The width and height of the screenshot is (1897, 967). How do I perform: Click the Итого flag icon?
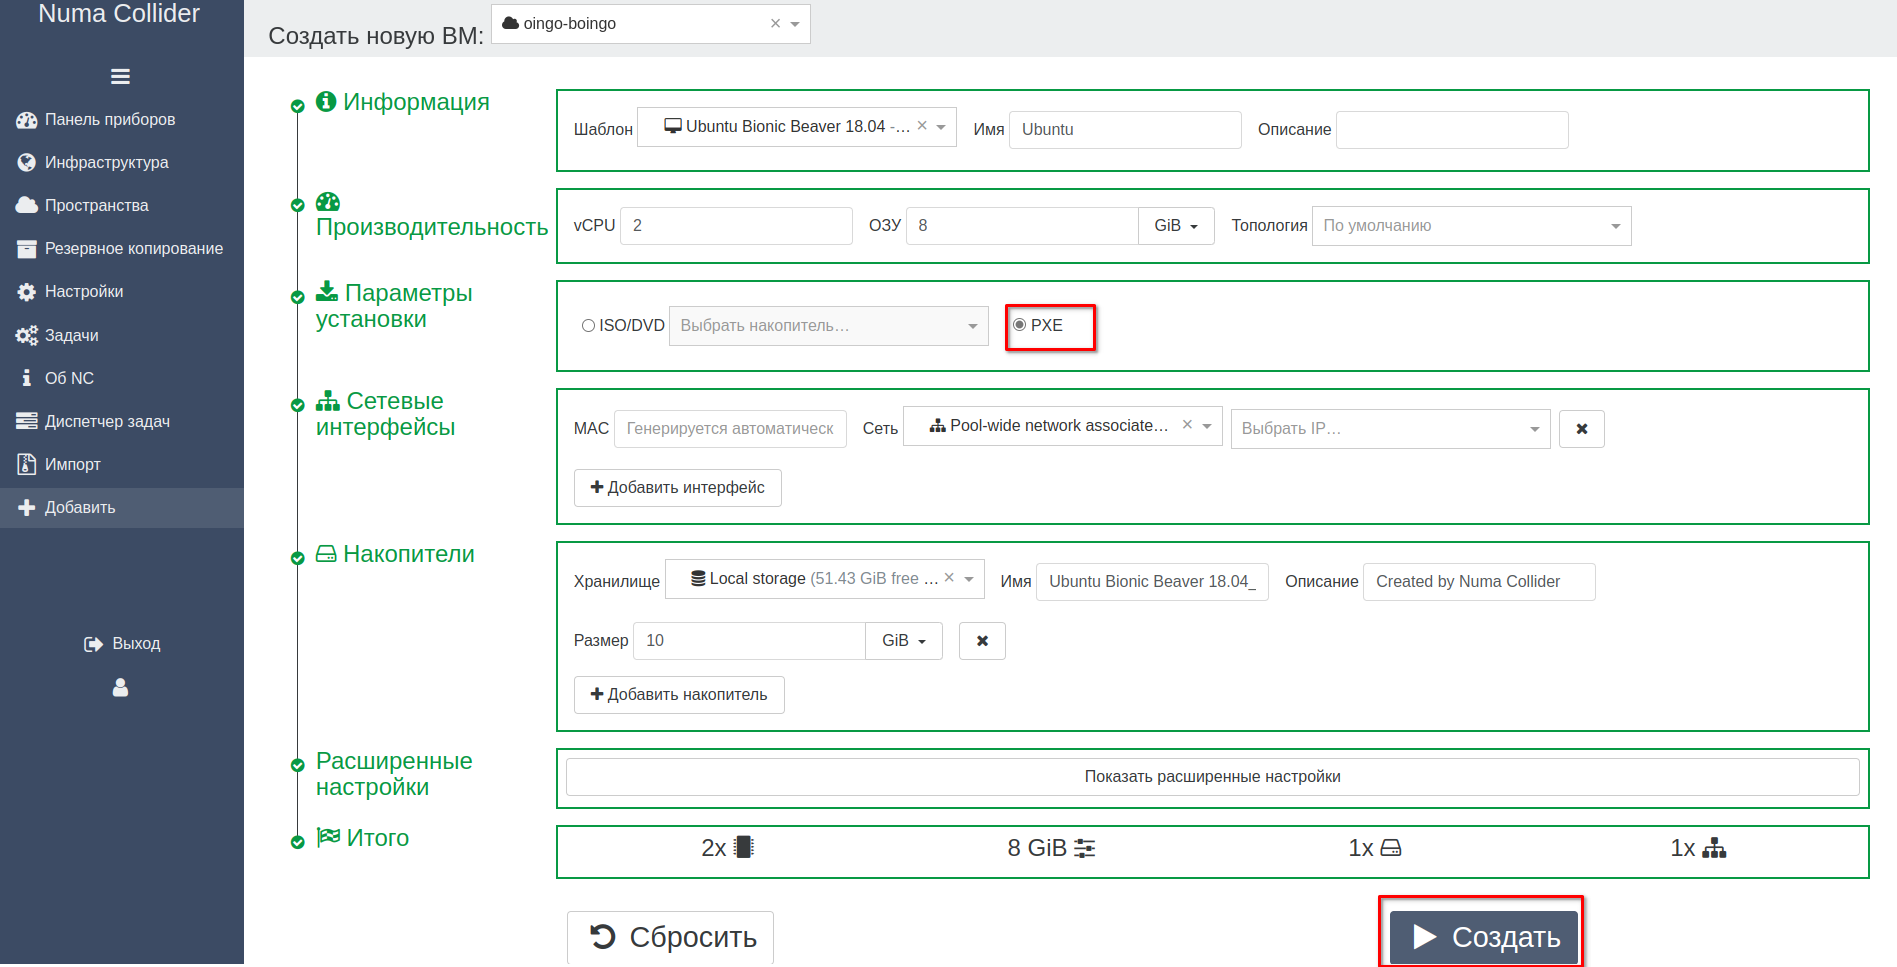point(329,838)
